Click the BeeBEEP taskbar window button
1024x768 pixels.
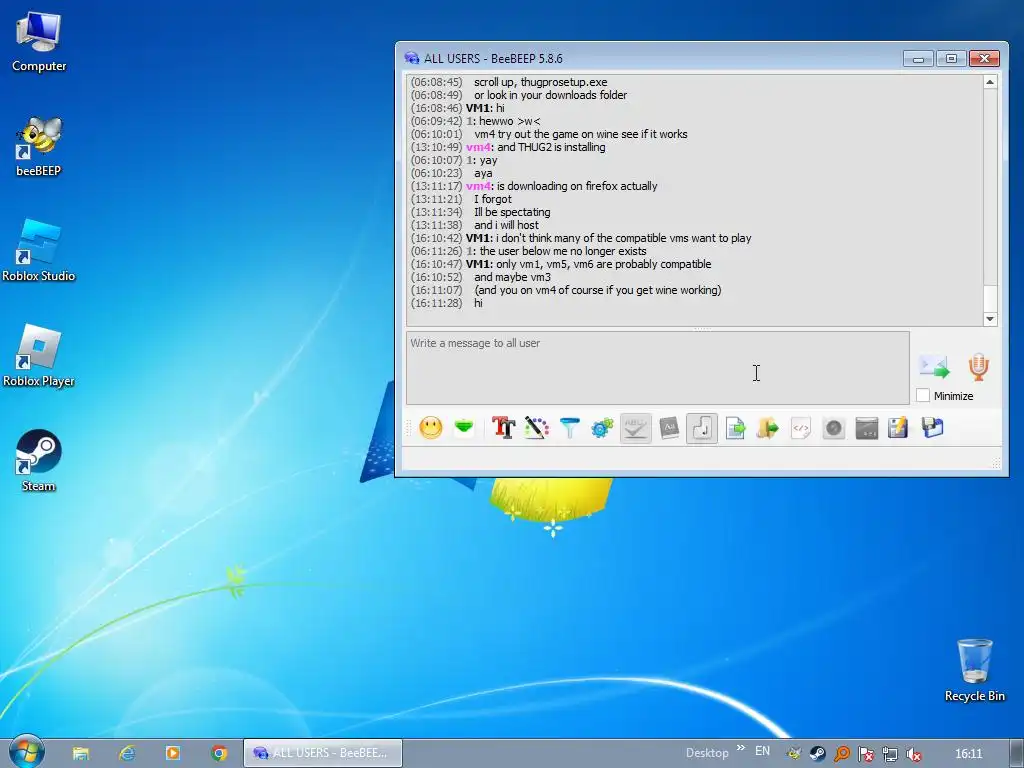coord(323,753)
